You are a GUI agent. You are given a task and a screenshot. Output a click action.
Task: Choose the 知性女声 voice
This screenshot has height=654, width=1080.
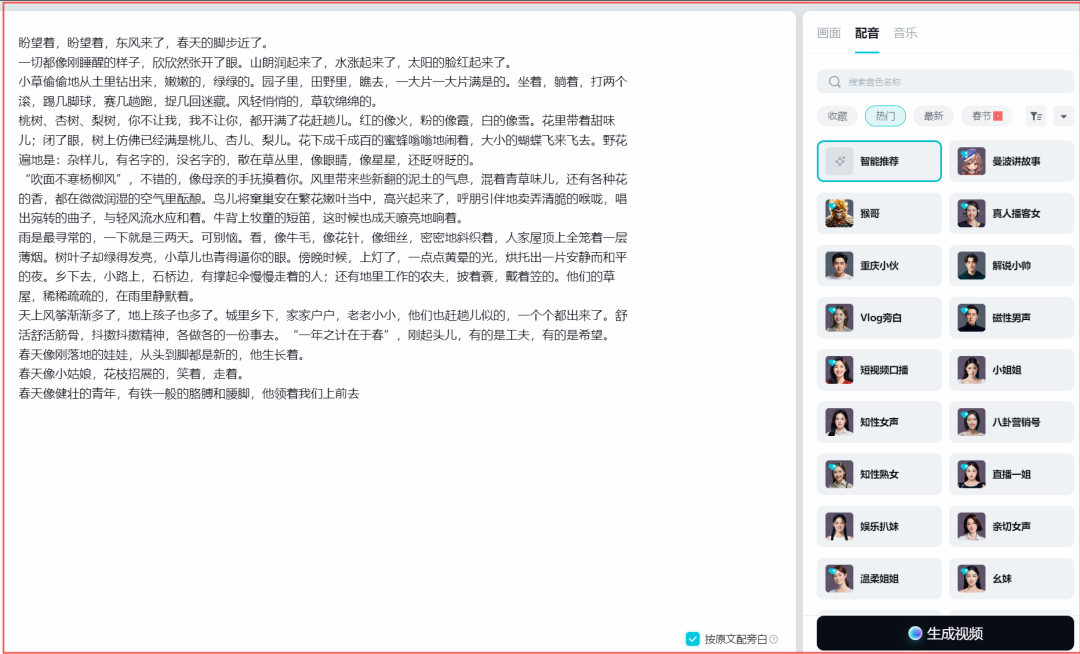coord(879,422)
